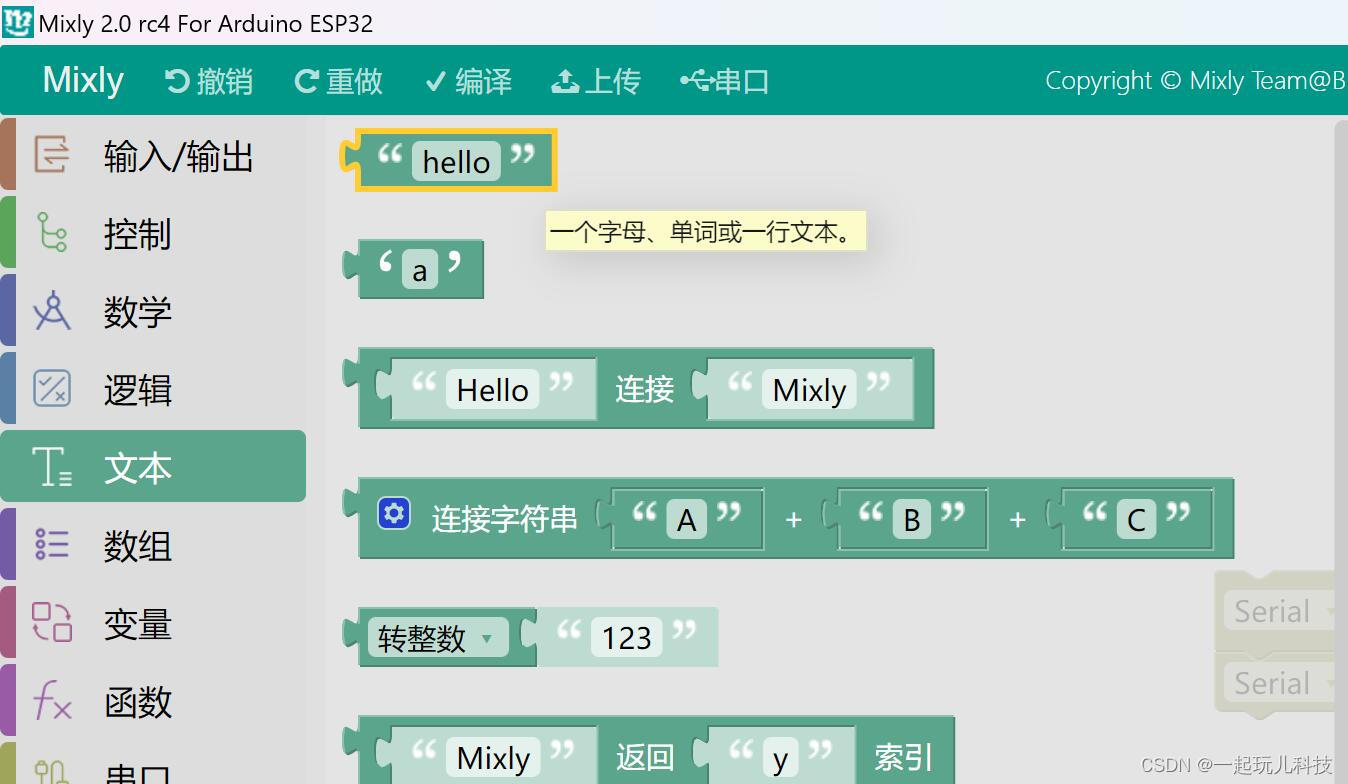Click the A string field
1348x784 pixels.
pyautogui.click(x=686, y=520)
